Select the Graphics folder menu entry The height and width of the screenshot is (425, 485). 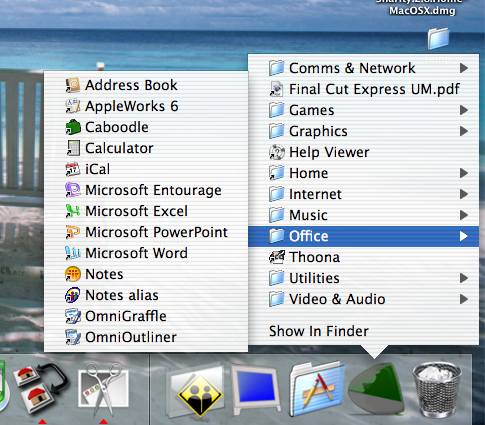(363, 131)
